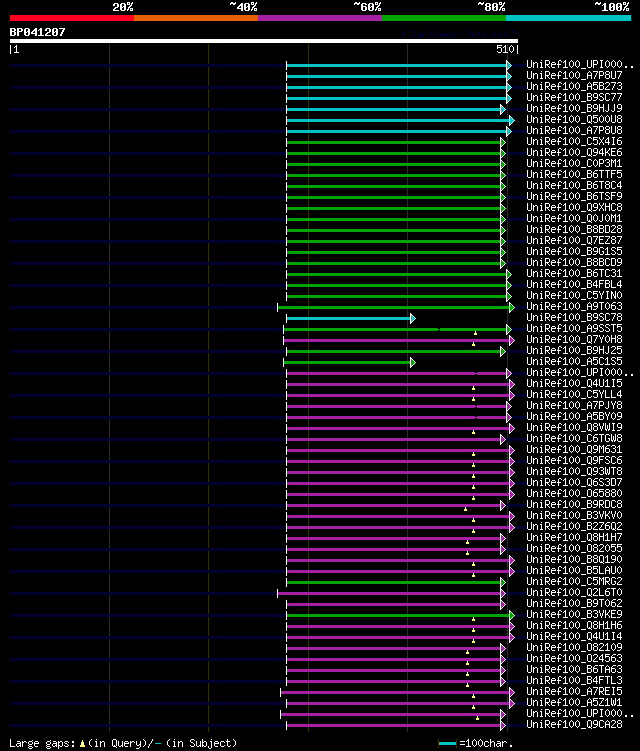Open hit UniRef100_Q4U1I4

(574, 637)
